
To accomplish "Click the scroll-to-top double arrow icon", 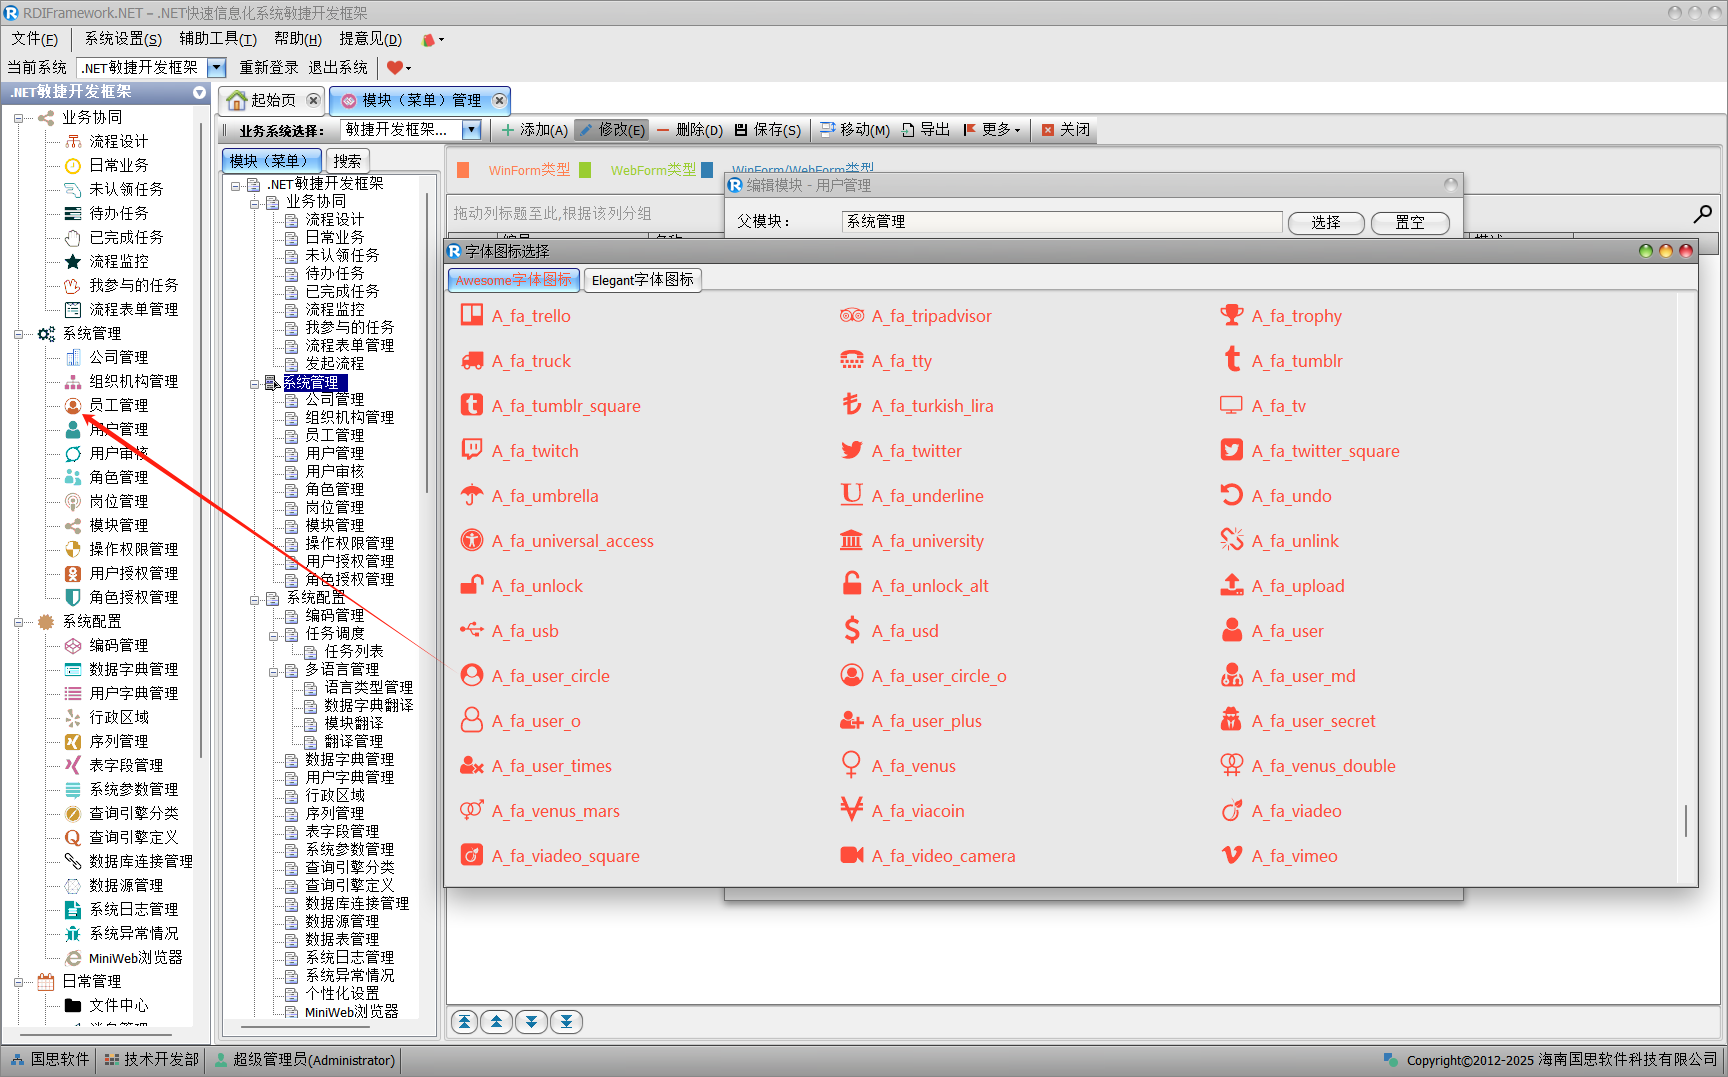I will tap(464, 1021).
